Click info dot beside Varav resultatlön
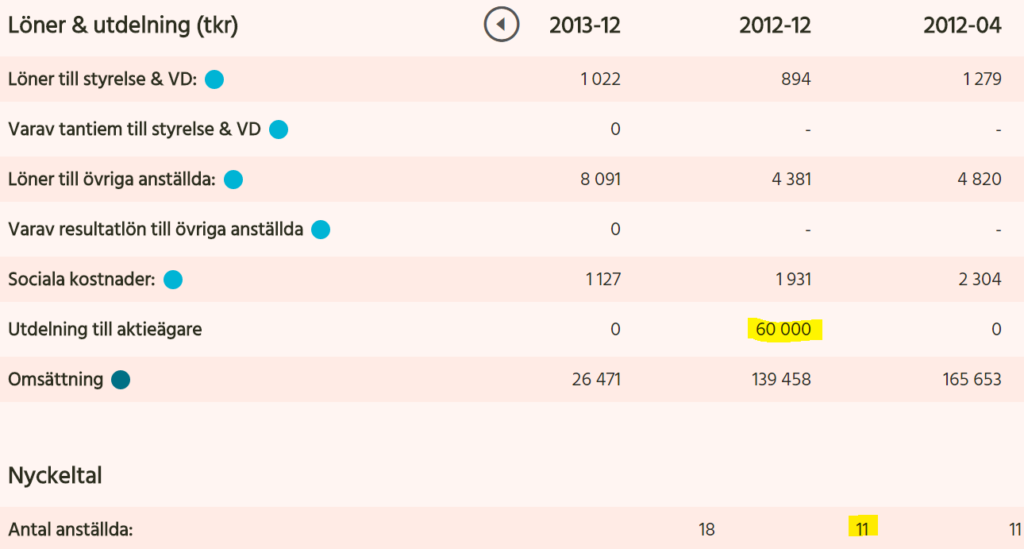Screen dimensions: 1024x549 [x=321, y=230]
